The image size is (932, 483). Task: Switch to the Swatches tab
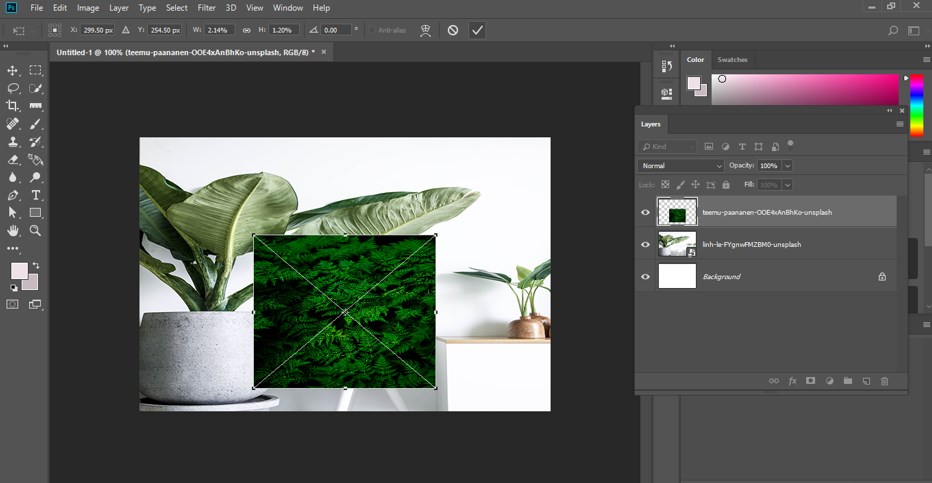point(732,60)
